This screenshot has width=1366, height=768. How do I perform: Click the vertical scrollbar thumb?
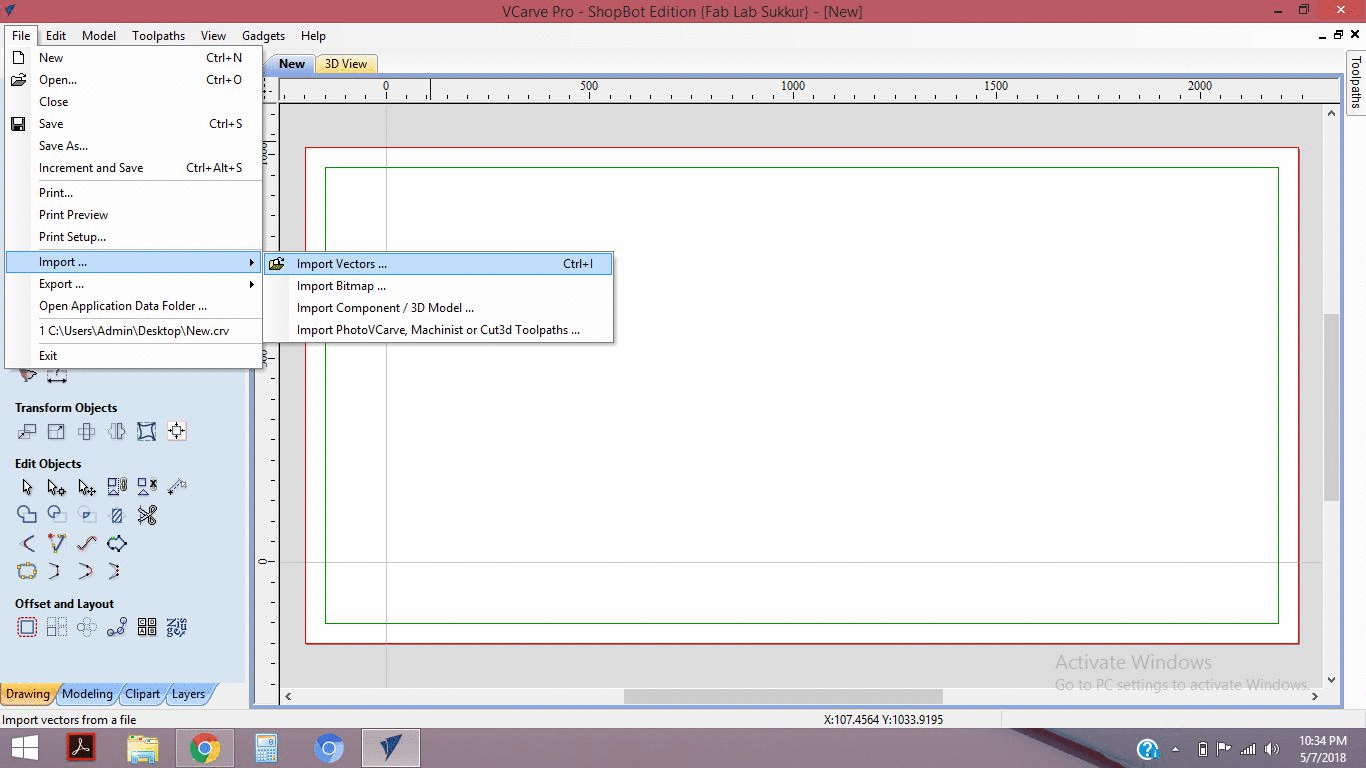tap(1331, 407)
